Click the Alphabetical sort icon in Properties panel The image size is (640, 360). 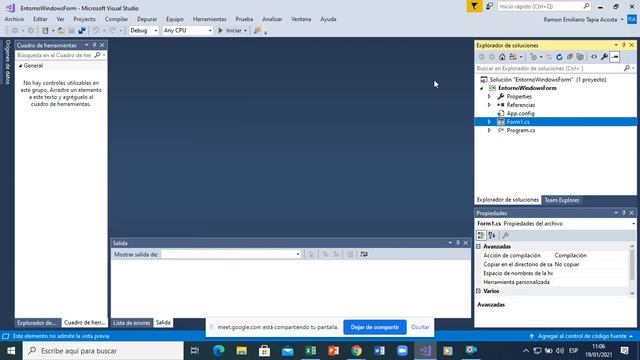coord(492,236)
